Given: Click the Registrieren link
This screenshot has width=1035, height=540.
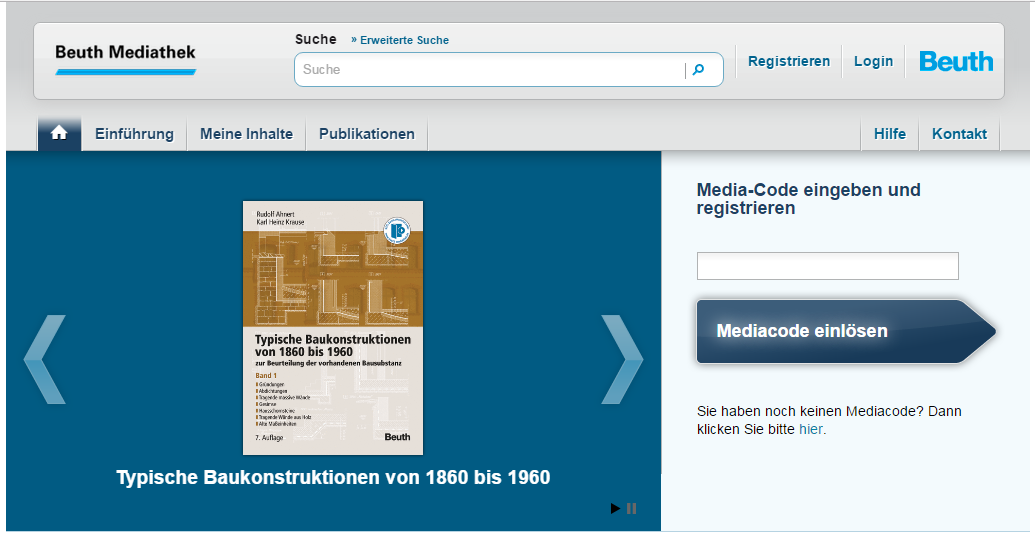Looking at the screenshot, I should click(x=789, y=61).
